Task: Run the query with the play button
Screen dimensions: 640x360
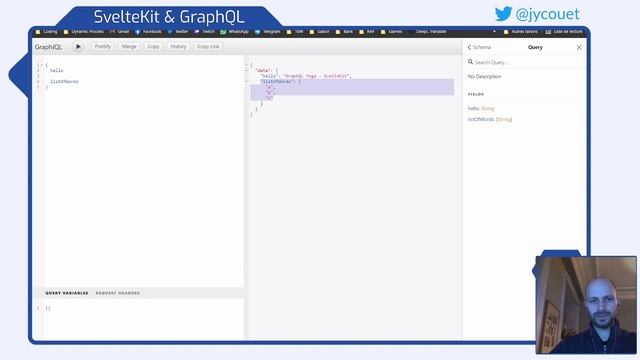Action: pyautogui.click(x=78, y=47)
